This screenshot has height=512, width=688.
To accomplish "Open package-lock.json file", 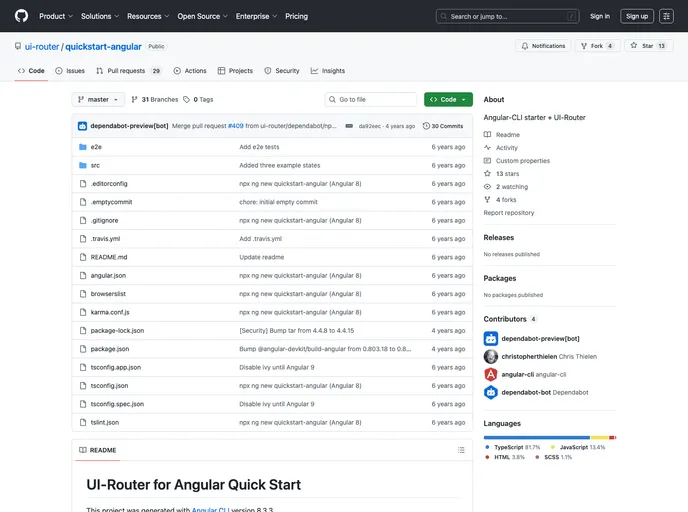I will [x=117, y=331].
